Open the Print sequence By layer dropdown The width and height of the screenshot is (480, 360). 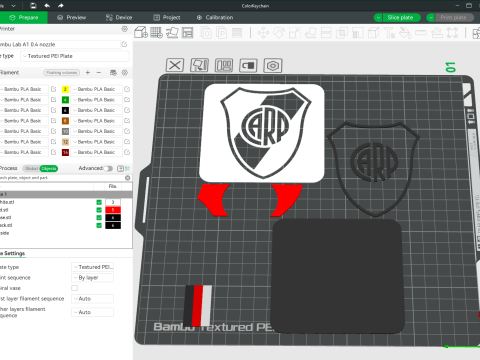tap(93, 278)
